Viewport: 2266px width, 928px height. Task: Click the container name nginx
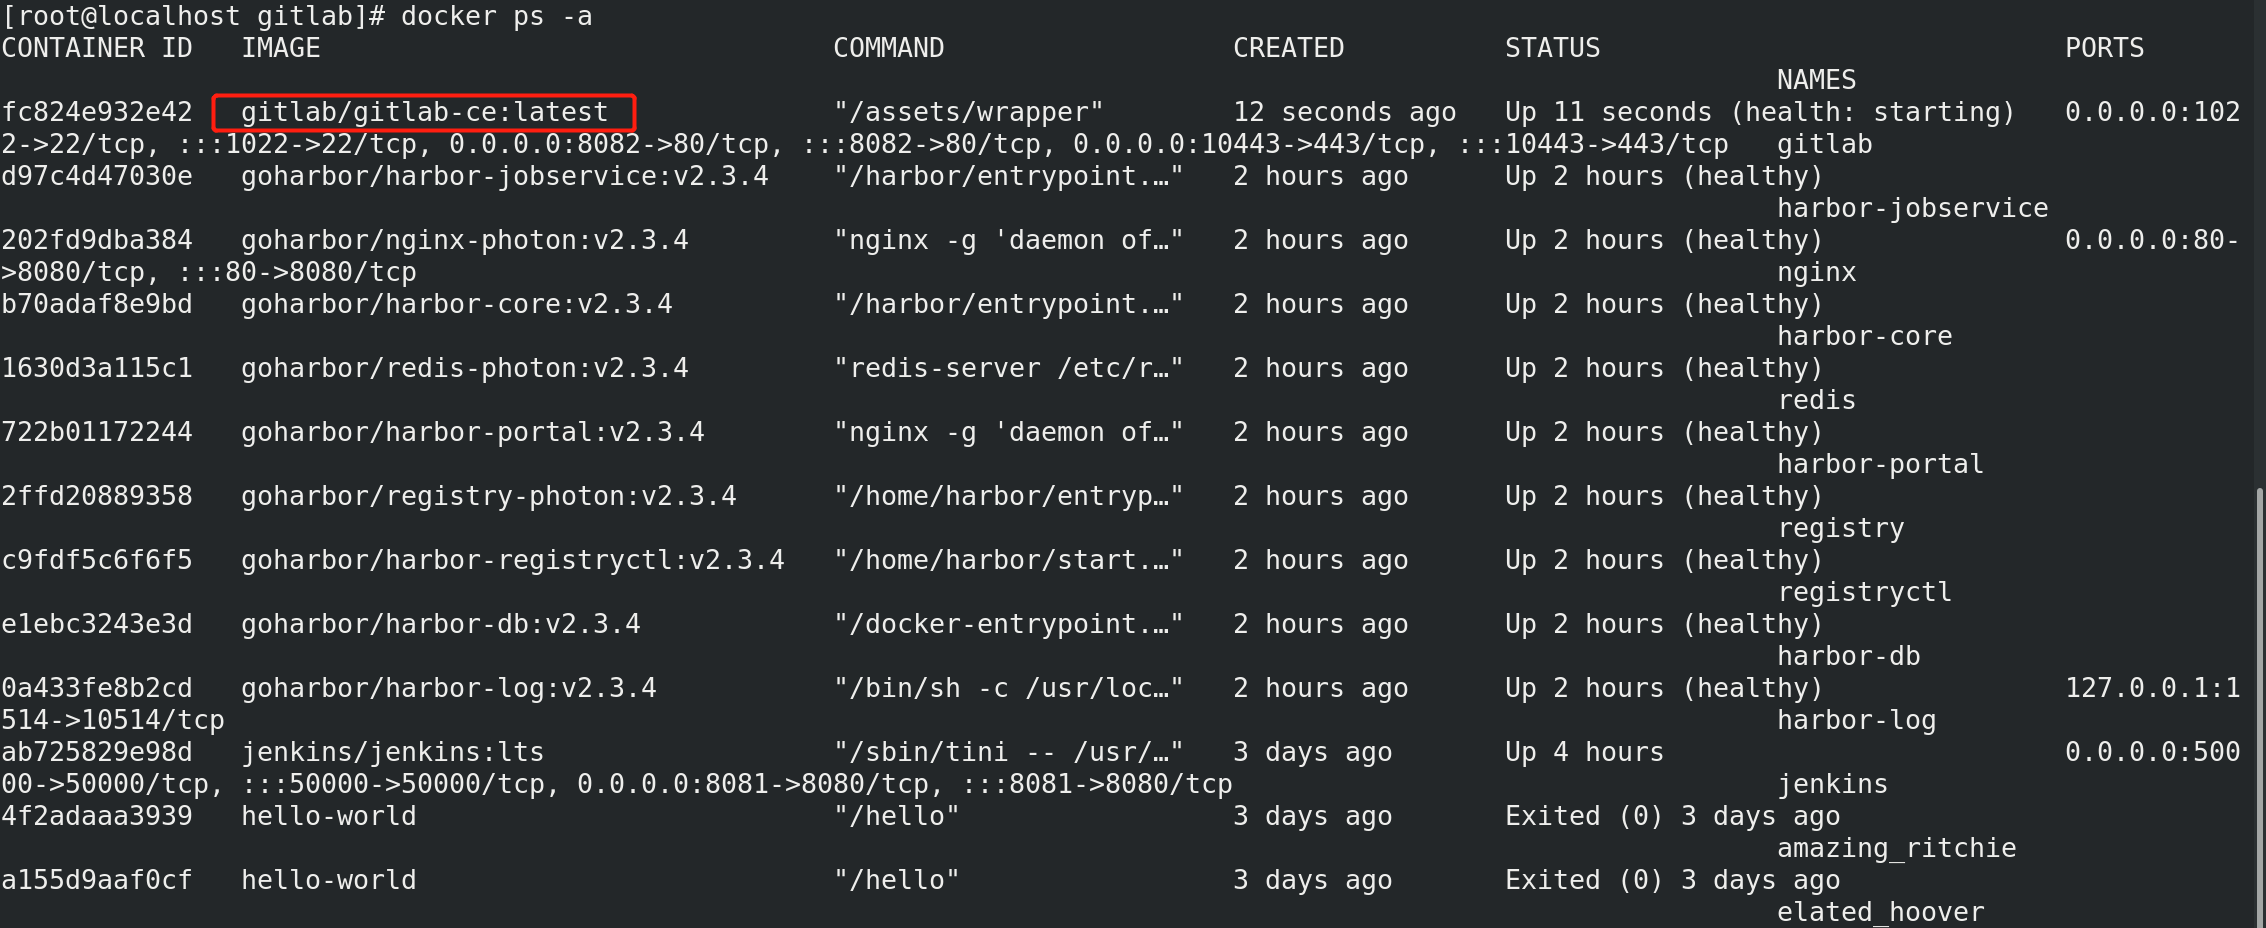(x=1817, y=272)
